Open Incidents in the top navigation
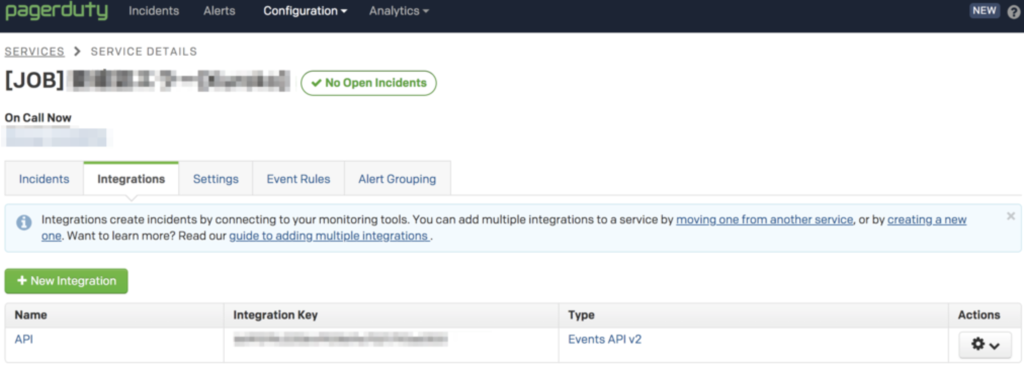The image size is (1024, 368). [153, 11]
